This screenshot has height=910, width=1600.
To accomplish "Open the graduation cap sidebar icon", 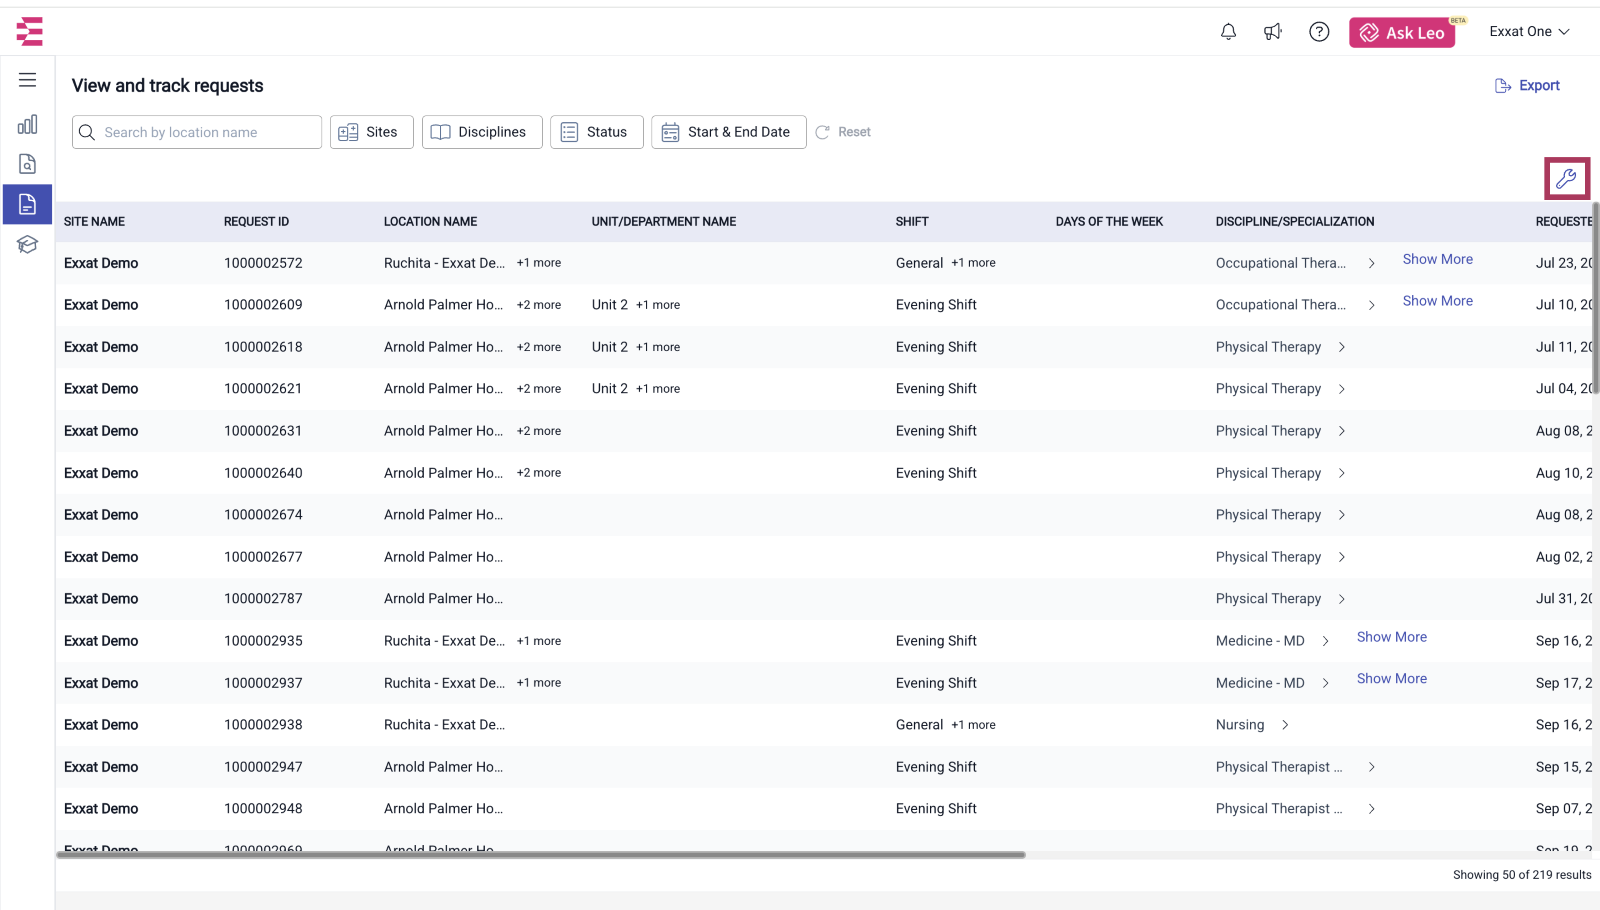I will coord(28,244).
